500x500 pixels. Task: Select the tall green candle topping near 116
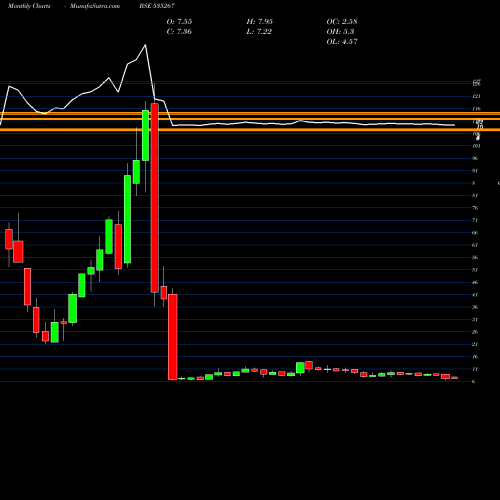(x=145, y=135)
